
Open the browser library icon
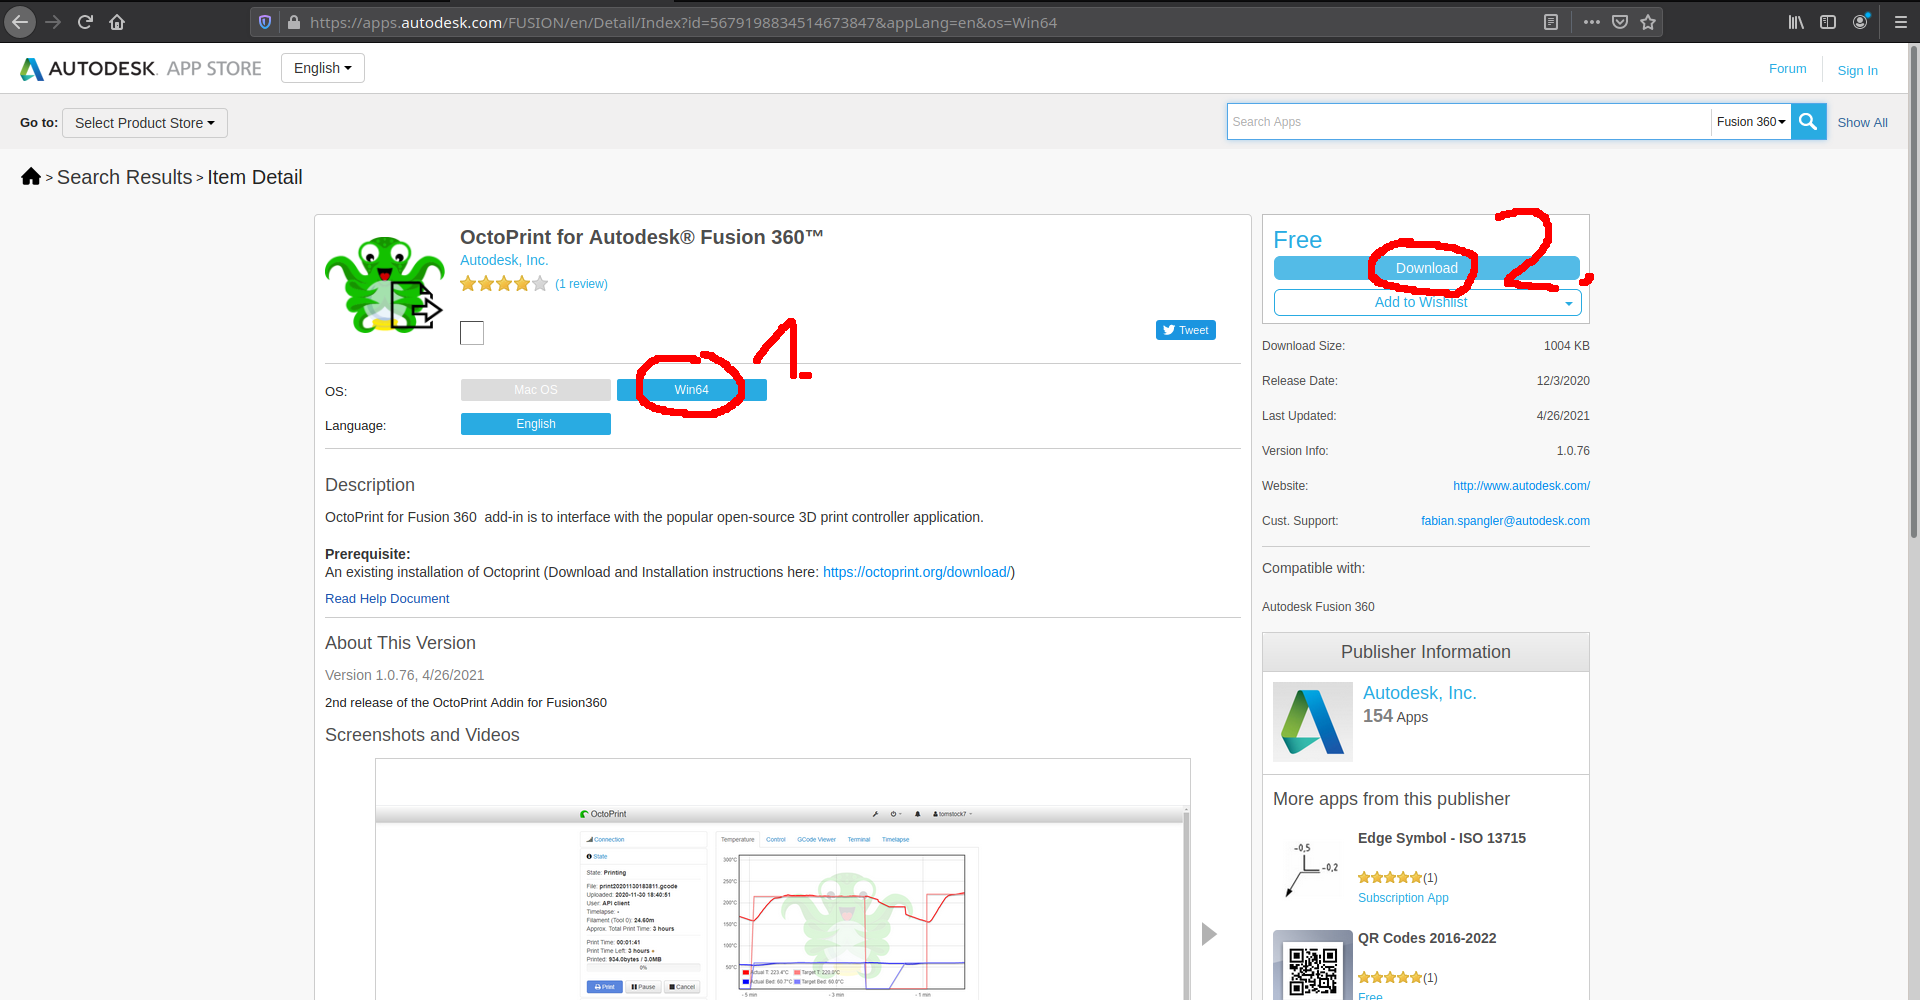point(1796,21)
